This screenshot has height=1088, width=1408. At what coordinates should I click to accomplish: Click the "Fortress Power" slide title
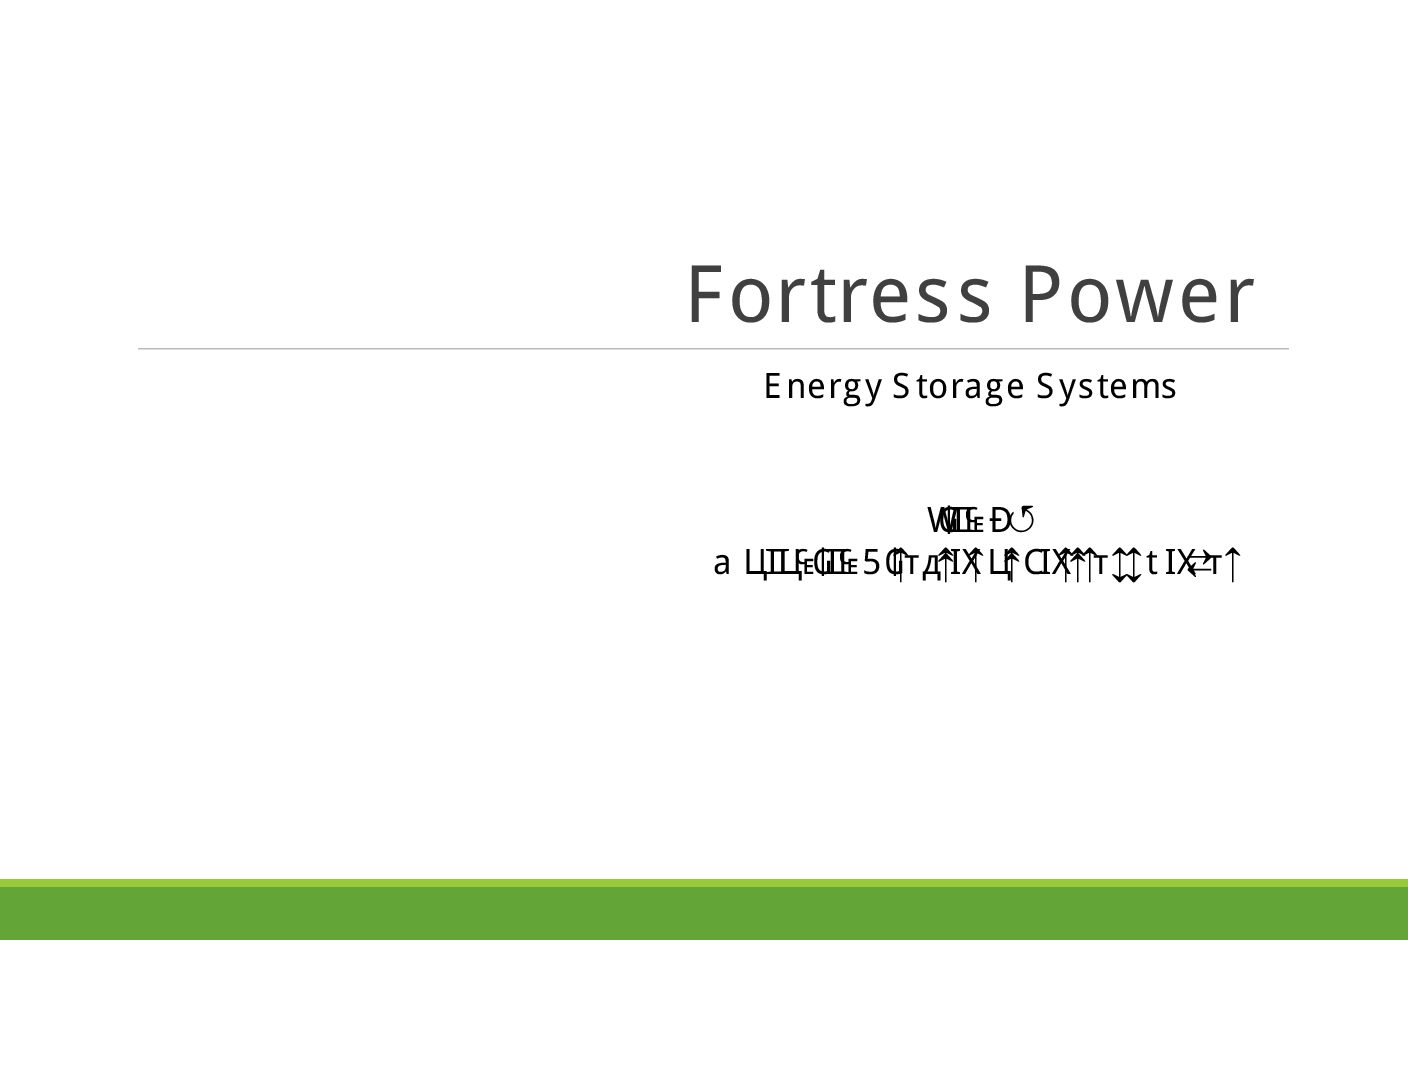[969, 294]
